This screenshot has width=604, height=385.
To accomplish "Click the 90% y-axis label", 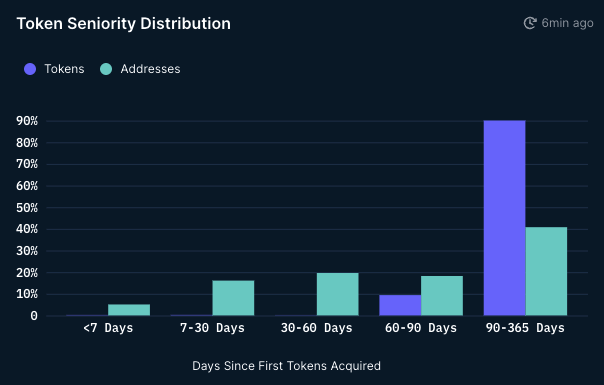I will [27, 121].
